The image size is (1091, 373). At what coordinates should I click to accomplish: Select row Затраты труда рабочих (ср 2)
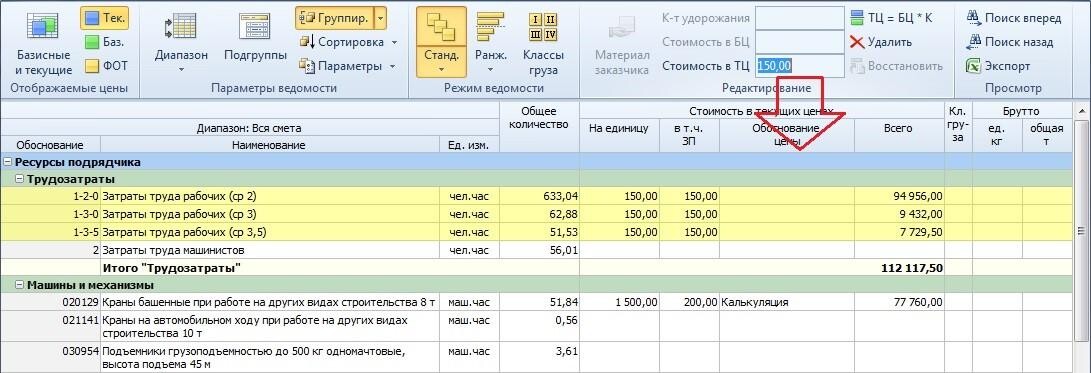(x=536, y=196)
